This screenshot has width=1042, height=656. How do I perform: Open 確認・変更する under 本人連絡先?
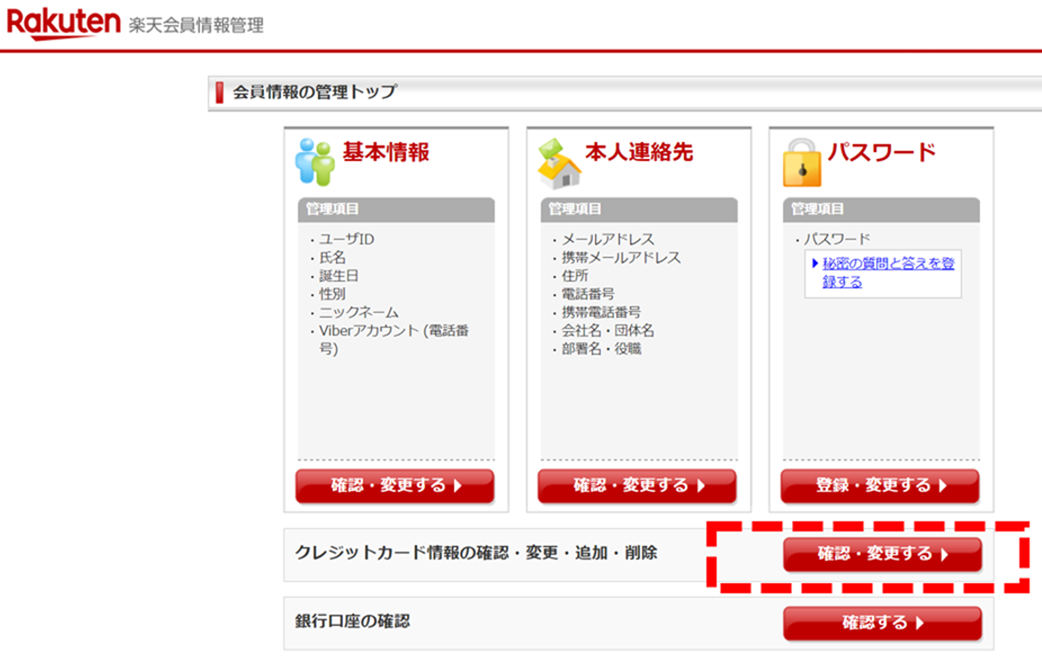(638, 486)
